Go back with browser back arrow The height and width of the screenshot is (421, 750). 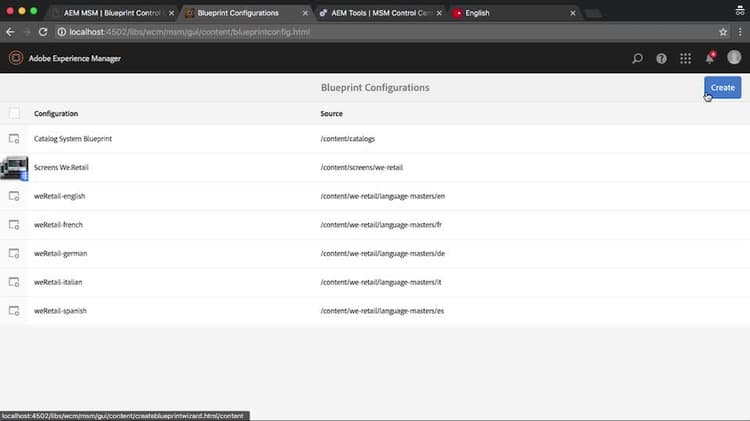[x=11, y=32]
